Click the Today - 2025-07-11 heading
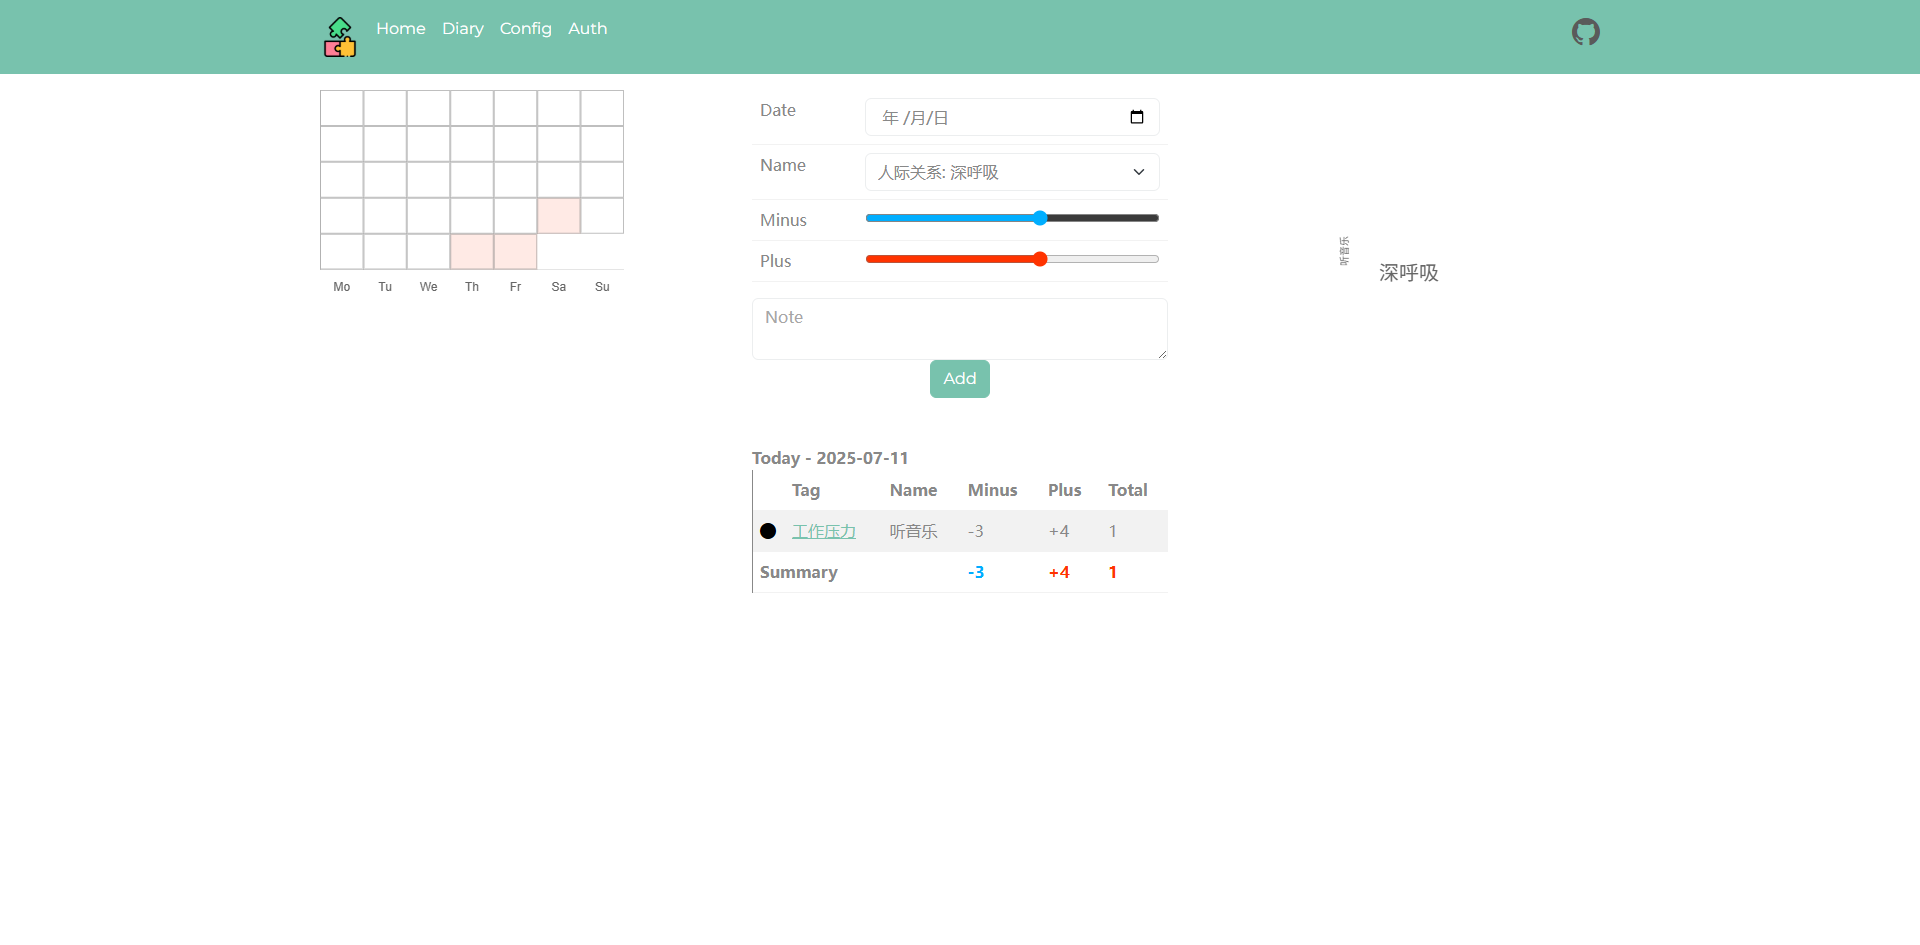This screenshot has height=945, width=1920. coord(830,458)
